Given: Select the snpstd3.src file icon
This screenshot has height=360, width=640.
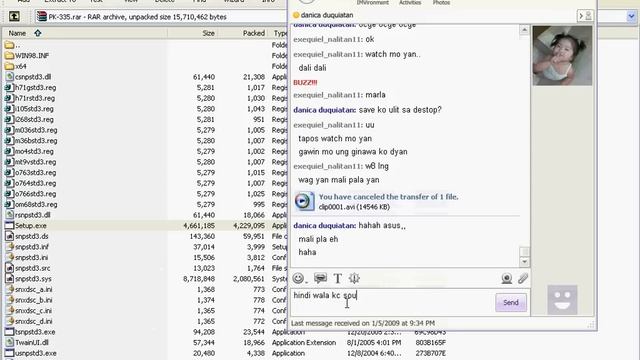Looking at the screenshot, I should 9,268.
